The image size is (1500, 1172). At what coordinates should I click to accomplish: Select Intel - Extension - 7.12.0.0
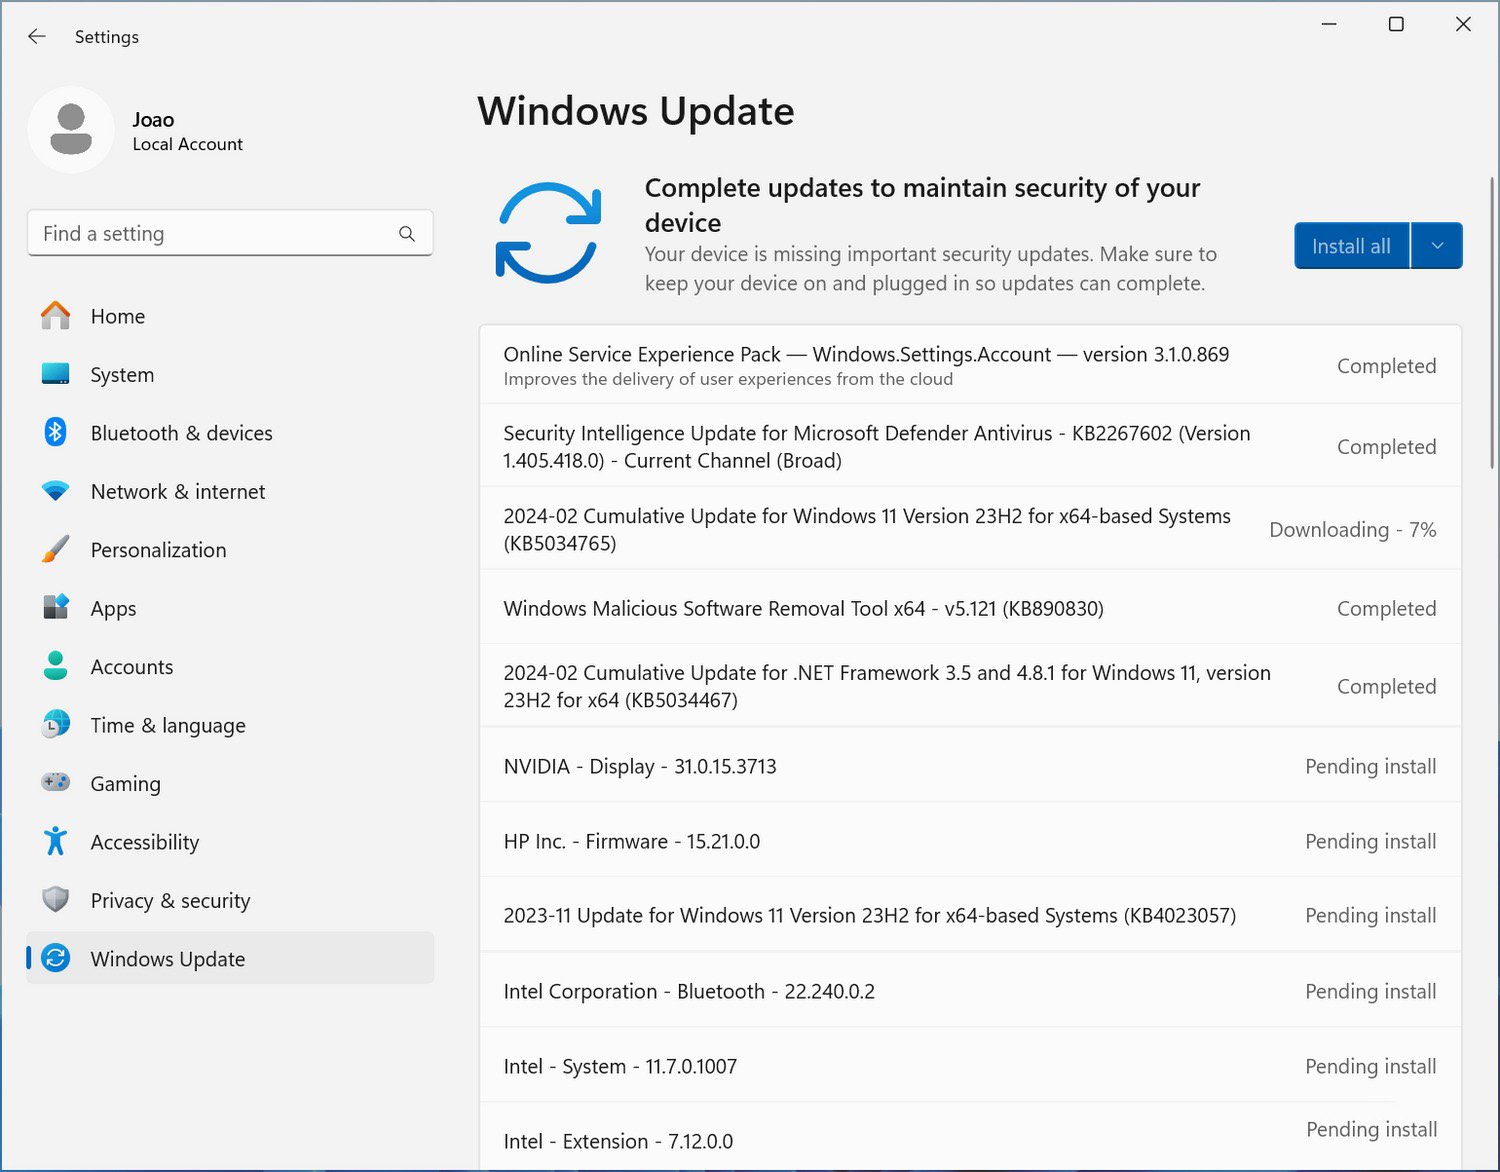[x=970, y=1137]
